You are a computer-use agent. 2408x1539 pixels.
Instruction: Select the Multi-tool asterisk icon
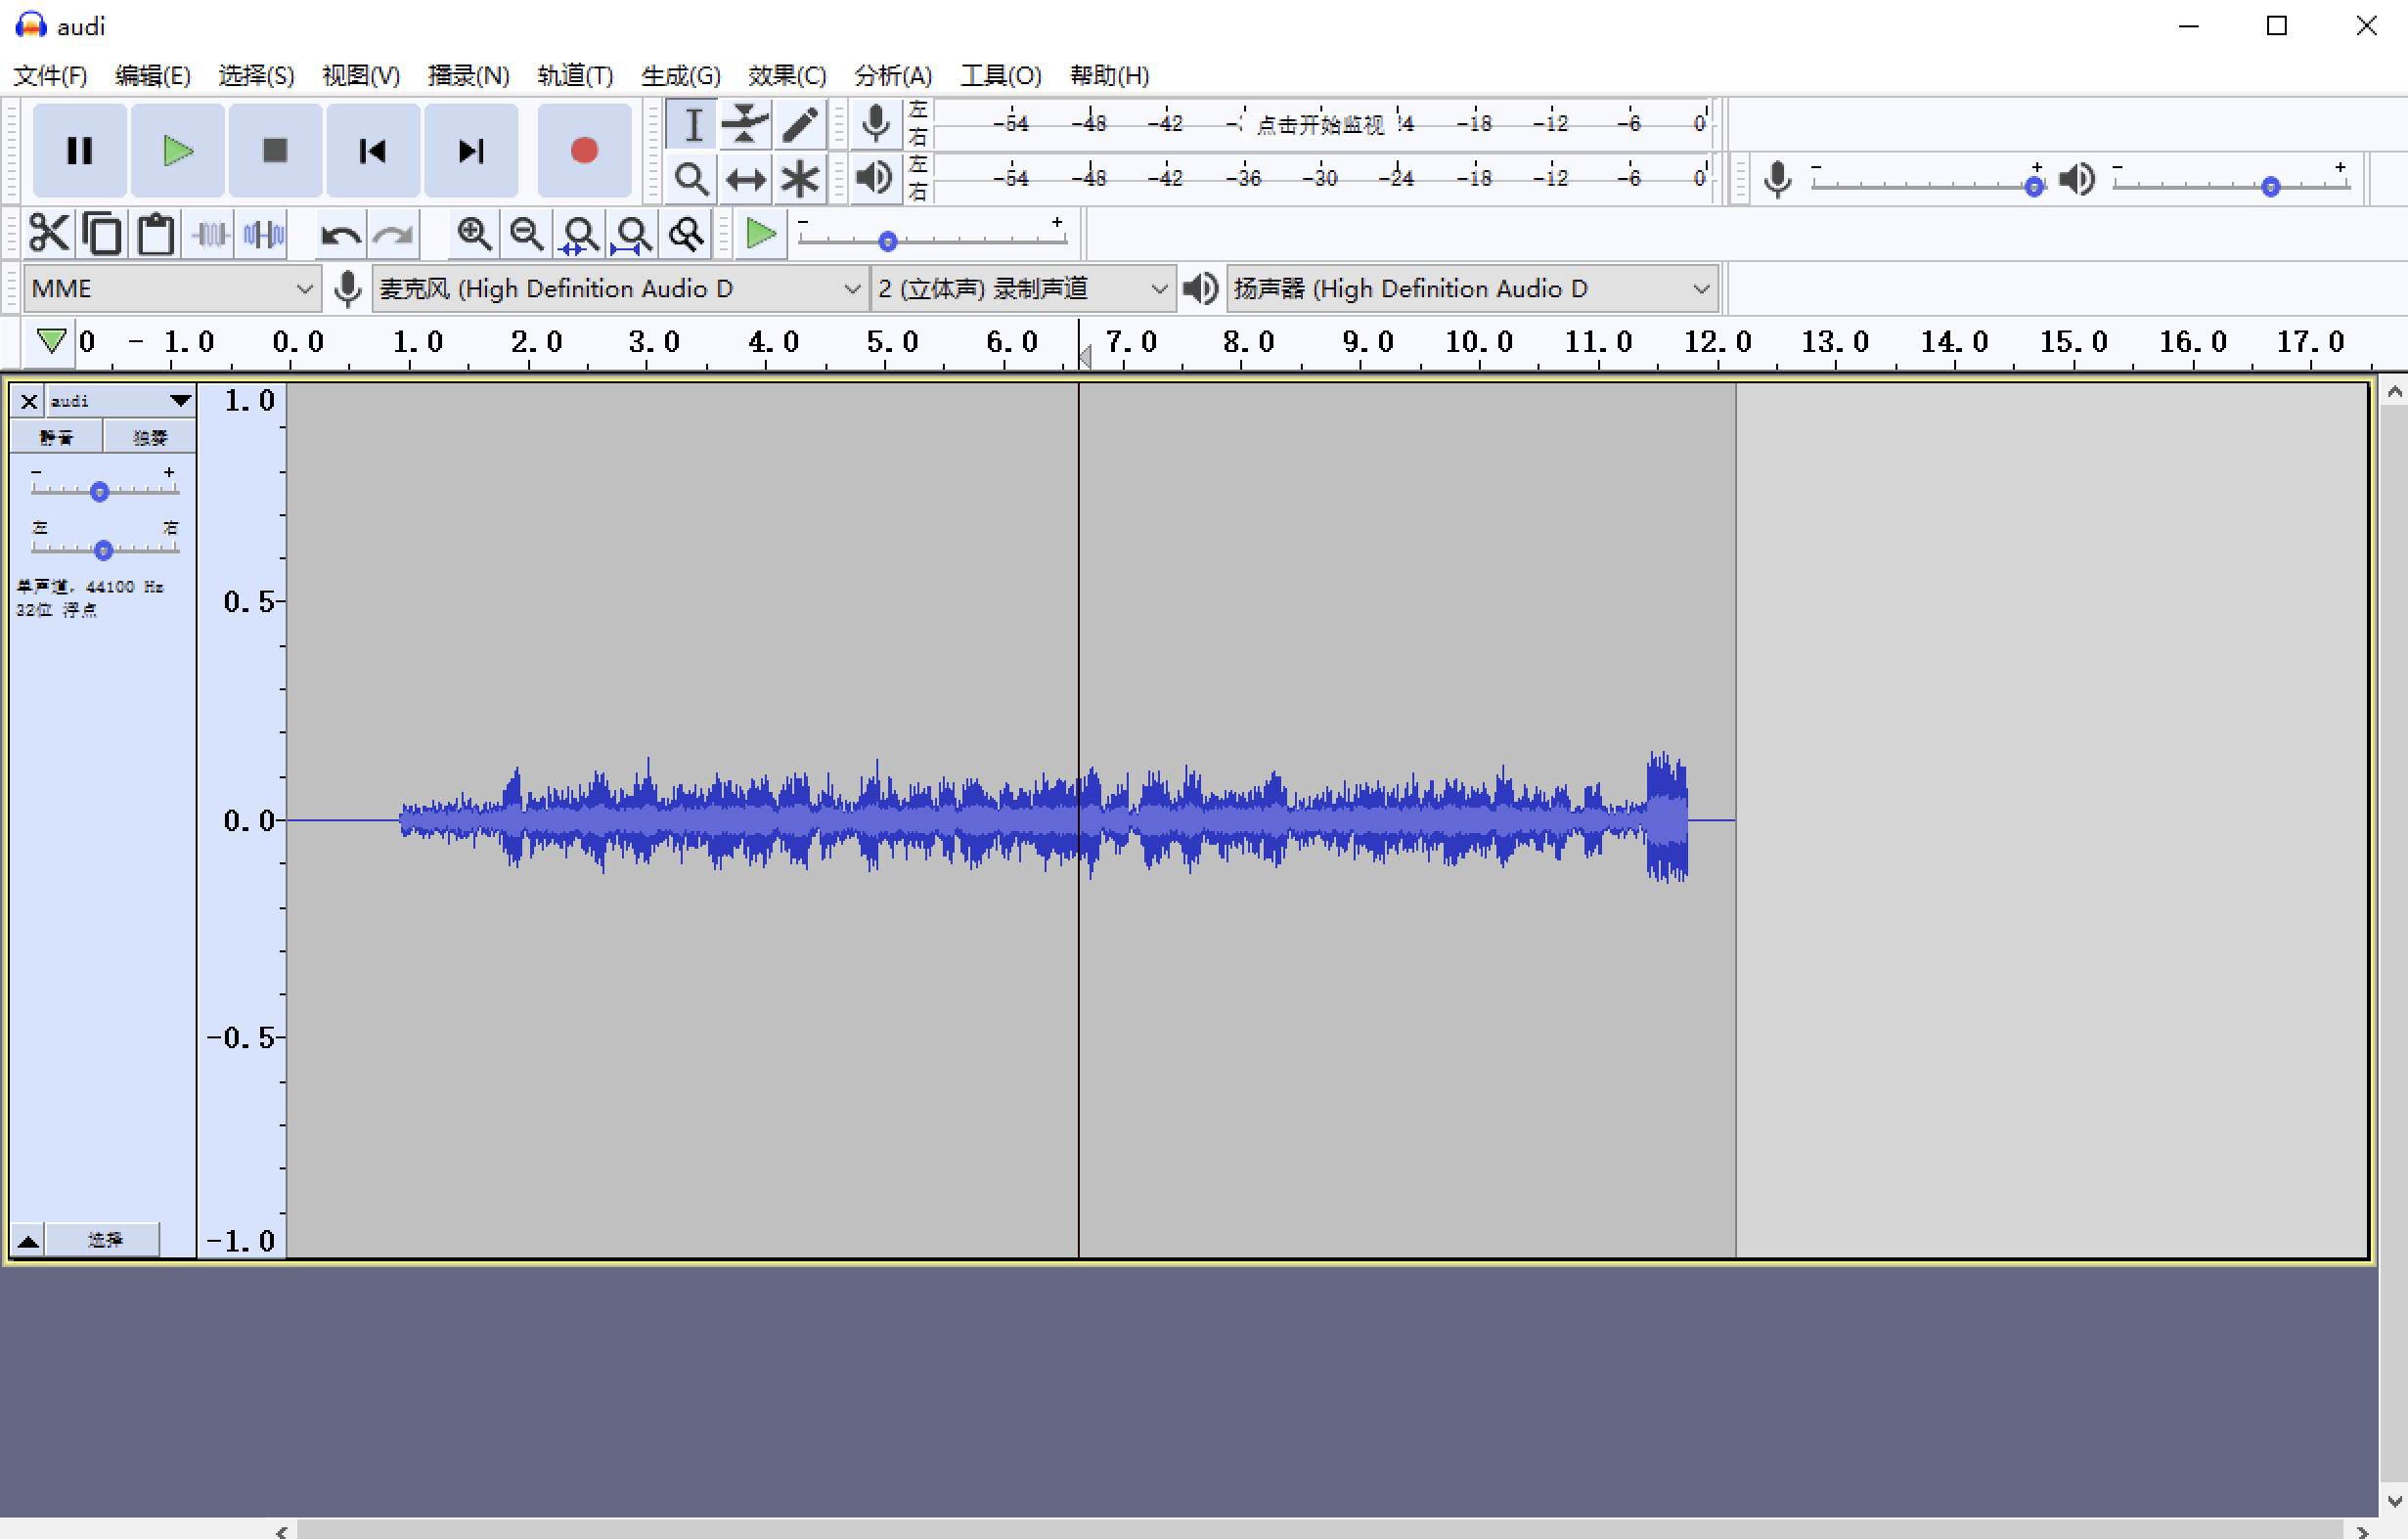pos(799,179)
